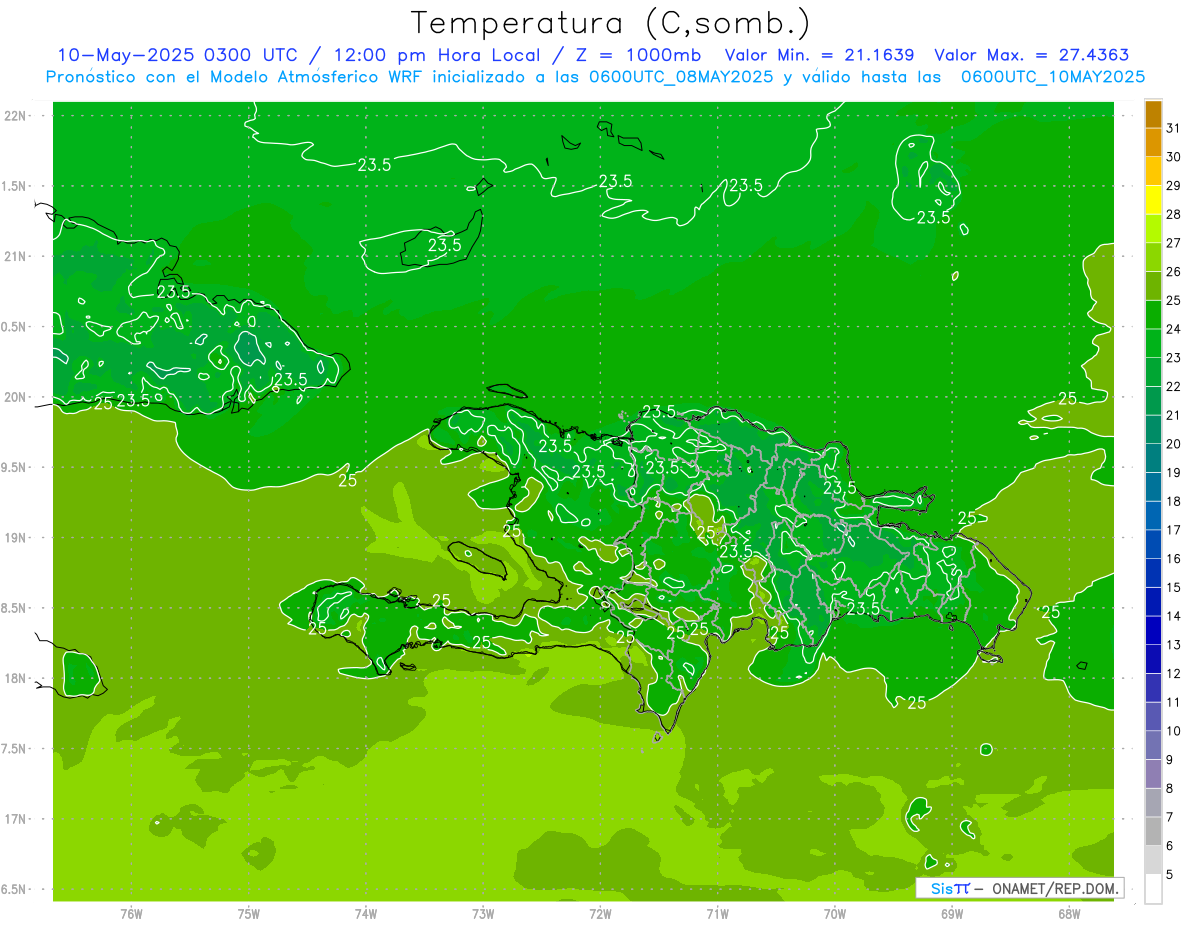Select the '75W' longitude axis label
The width and height of the screenshot is (1200, 927).
249,914
